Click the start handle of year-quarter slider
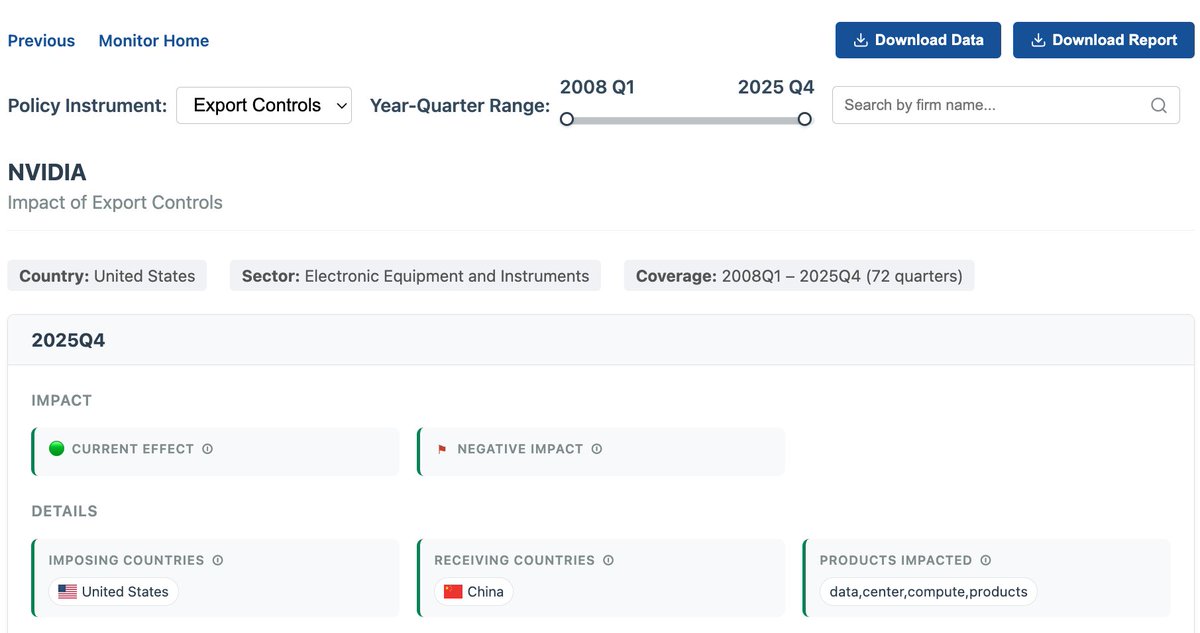This screenshot has height=633, width=1200. 567,119
